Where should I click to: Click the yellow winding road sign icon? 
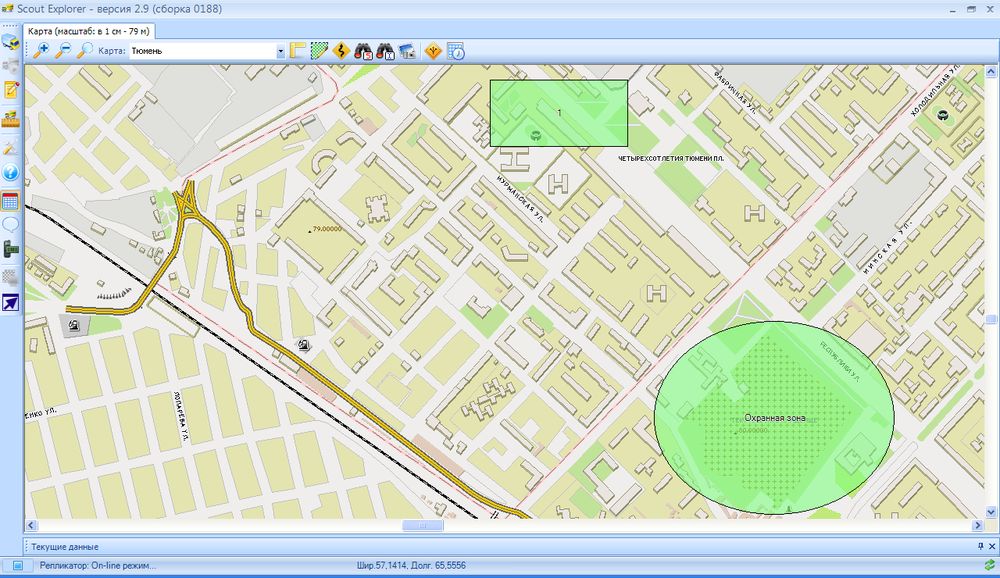point(341,51)
